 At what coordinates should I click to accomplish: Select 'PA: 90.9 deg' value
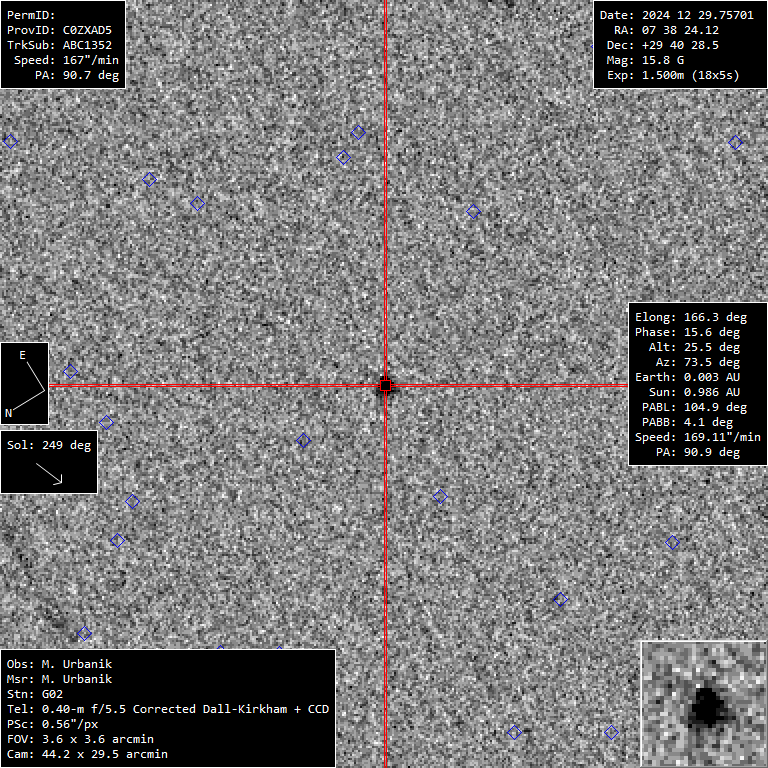[697, 452]
